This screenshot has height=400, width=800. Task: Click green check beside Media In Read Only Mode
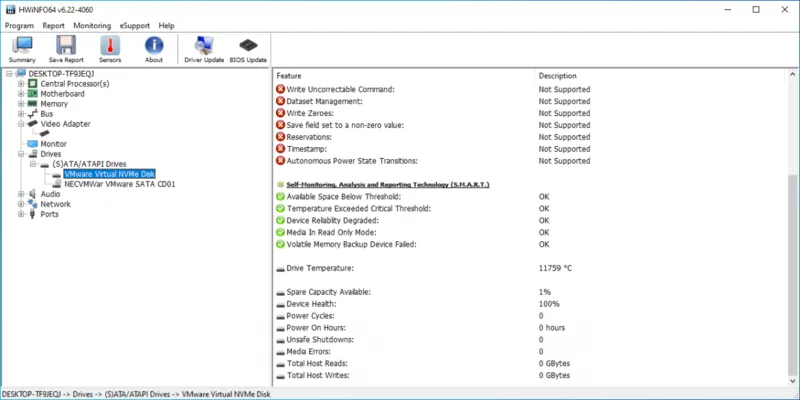click(280, 232)
